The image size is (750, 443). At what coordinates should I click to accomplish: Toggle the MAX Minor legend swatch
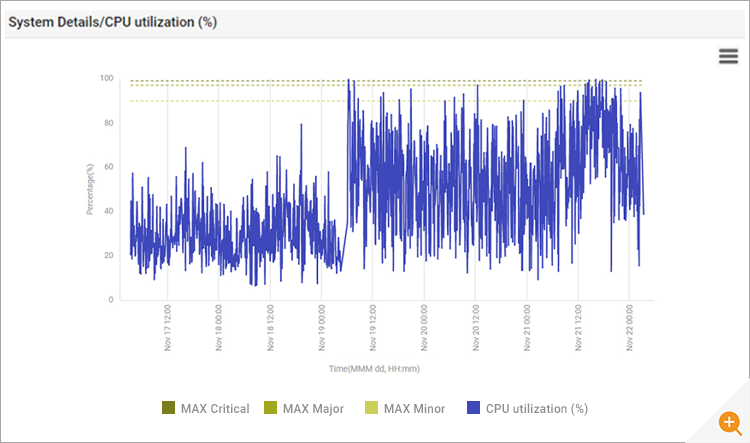point(371,408)
